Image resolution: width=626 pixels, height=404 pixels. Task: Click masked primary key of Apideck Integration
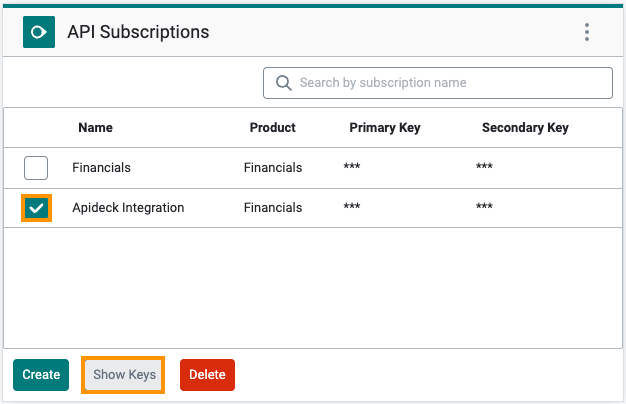pos(352,206)
